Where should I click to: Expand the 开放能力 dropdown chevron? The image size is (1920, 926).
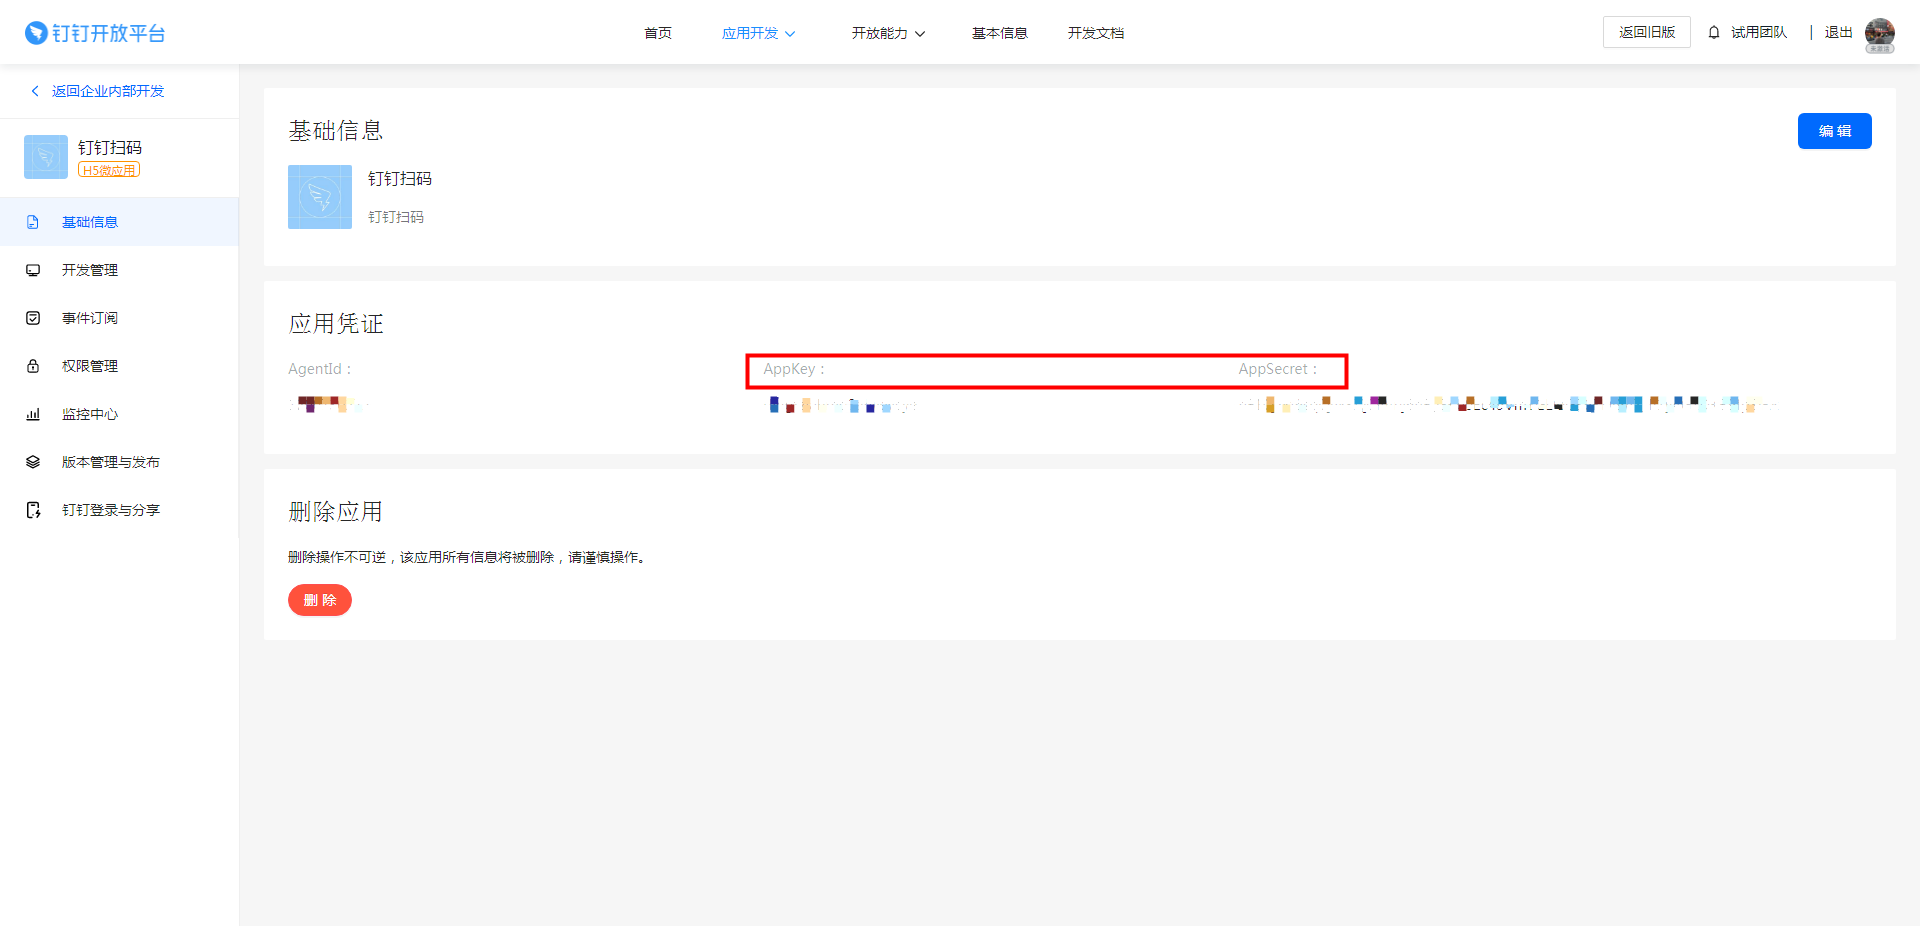[x=920, y=34]
